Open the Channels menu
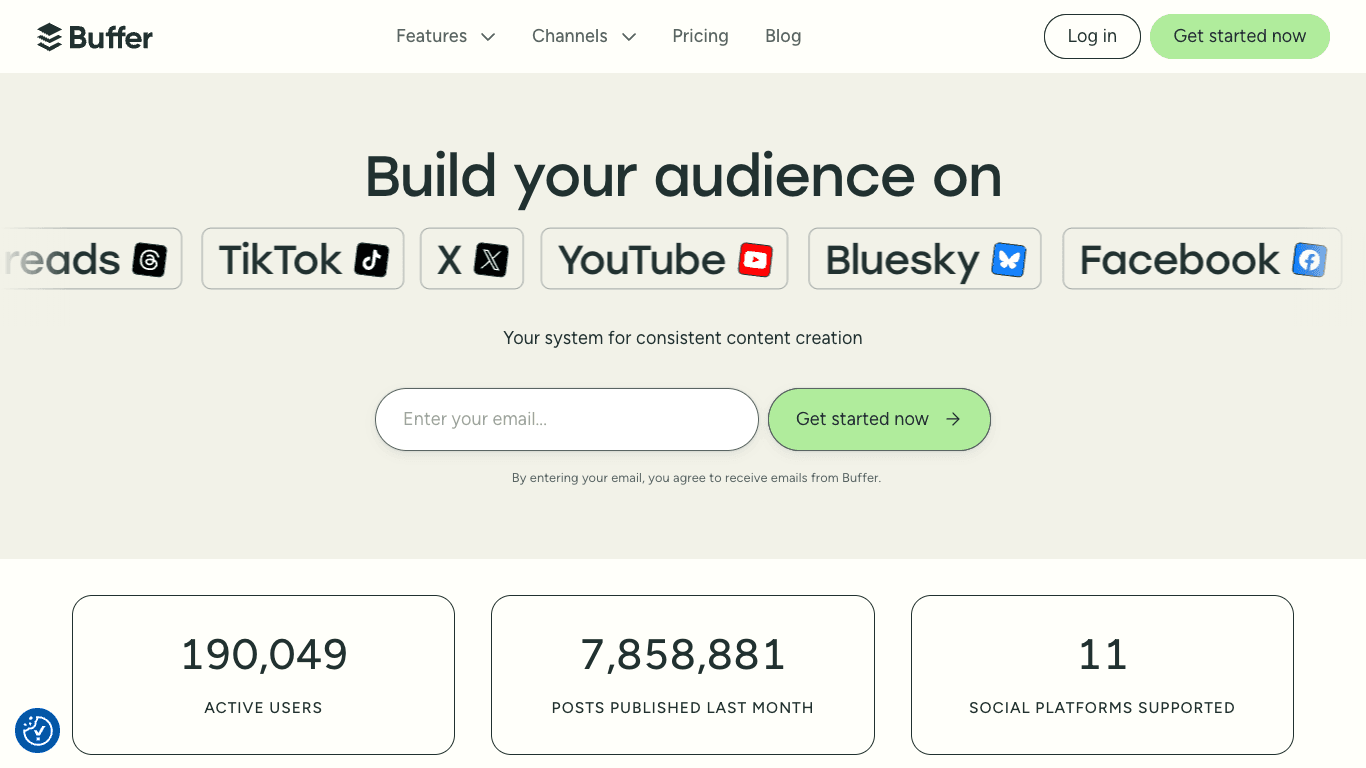The image size is (1366, 768). pyautogui.click(x=584, y=36)
